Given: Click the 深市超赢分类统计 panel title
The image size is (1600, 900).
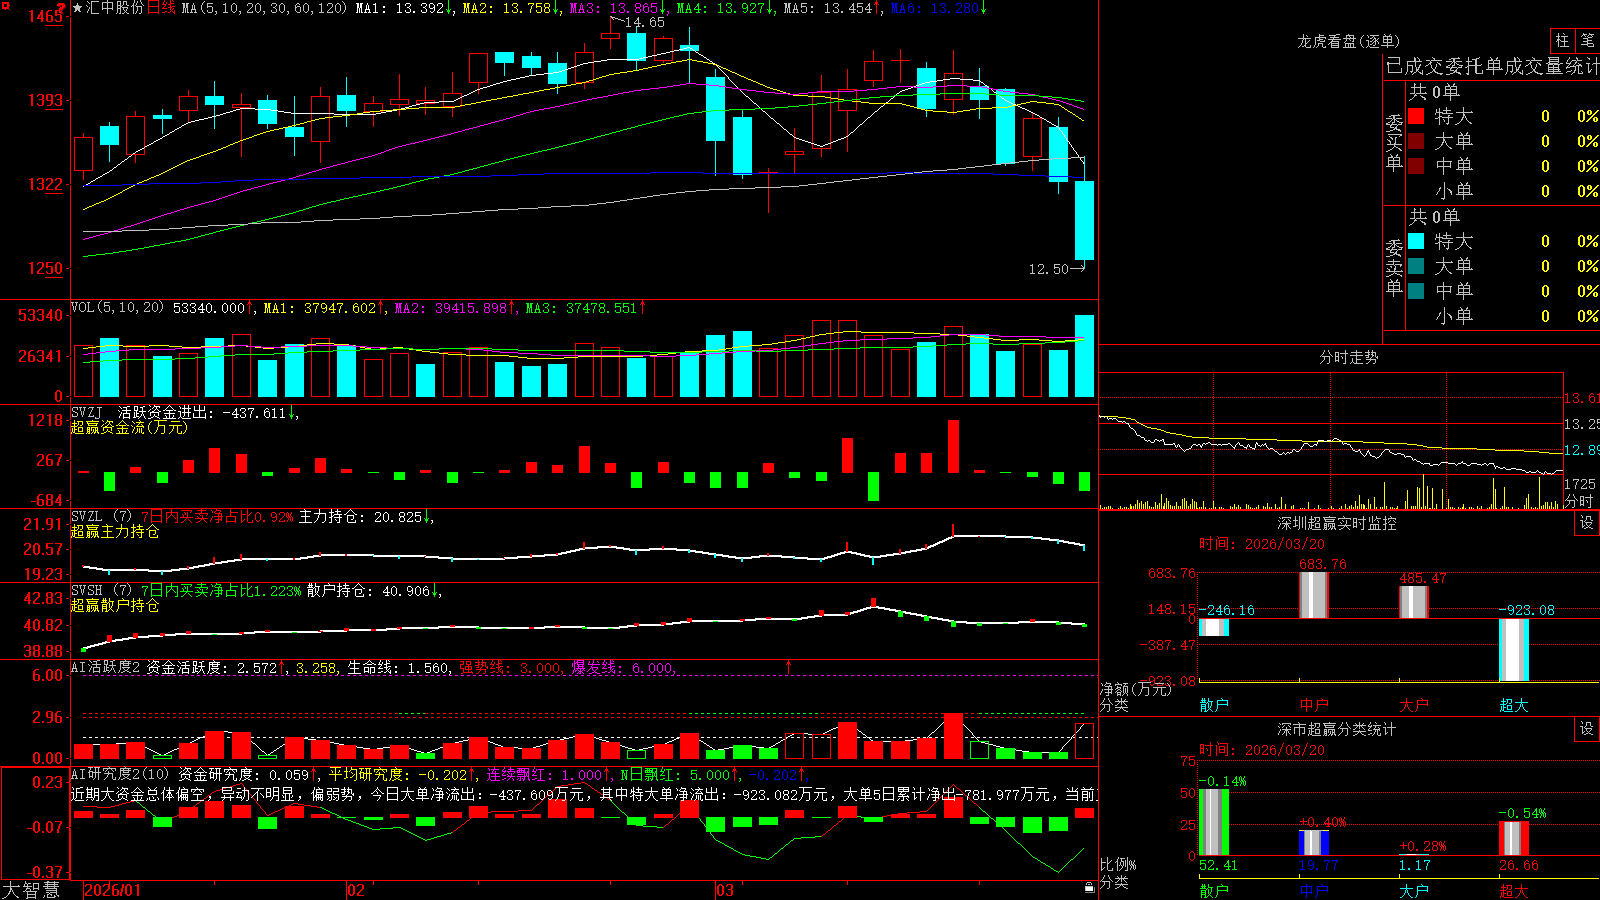Looking at the screenshot, I should pos(1336,729).
